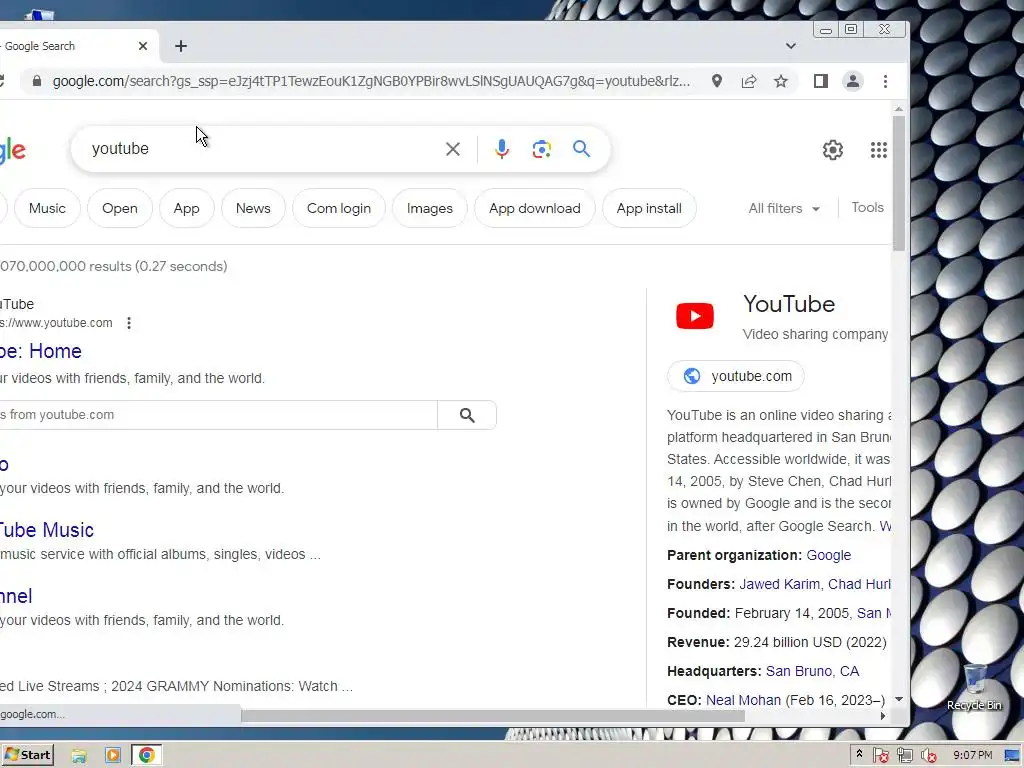
Task: Open the Google parent organization link
Action: (x=828, y=555)
